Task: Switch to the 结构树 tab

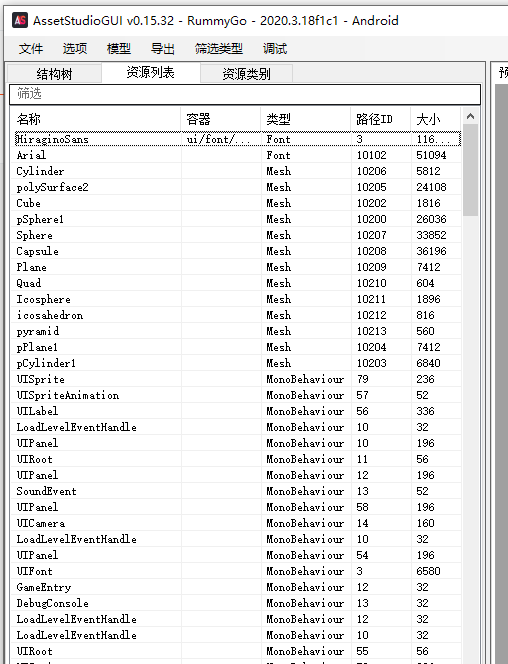Action: pos(54,74)
